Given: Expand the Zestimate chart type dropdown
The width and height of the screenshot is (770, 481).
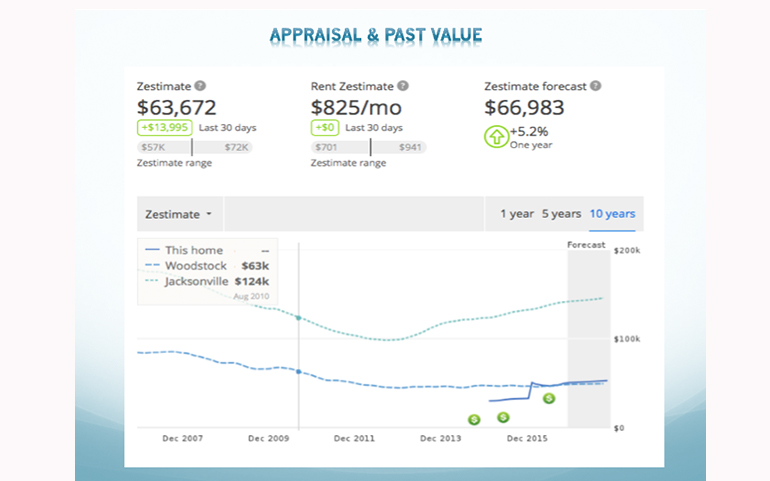Looking at the screenshot, I should pyautogui.click(x=180, y=214).
